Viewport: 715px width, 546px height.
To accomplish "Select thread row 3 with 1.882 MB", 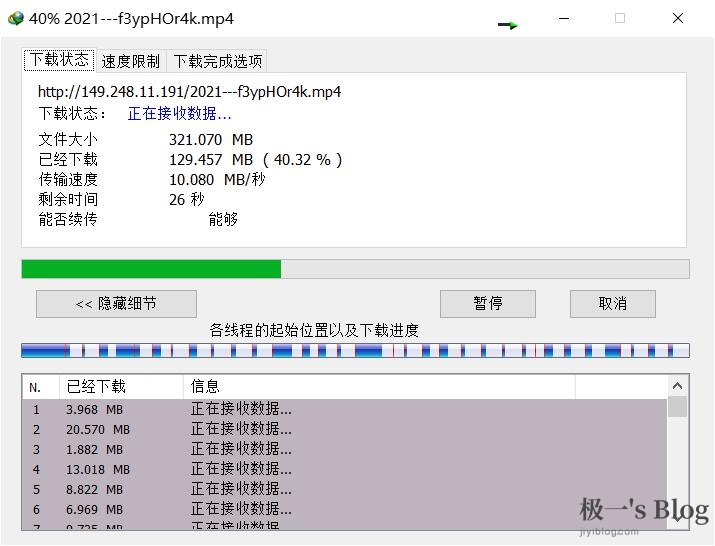I will pos(345,449).
